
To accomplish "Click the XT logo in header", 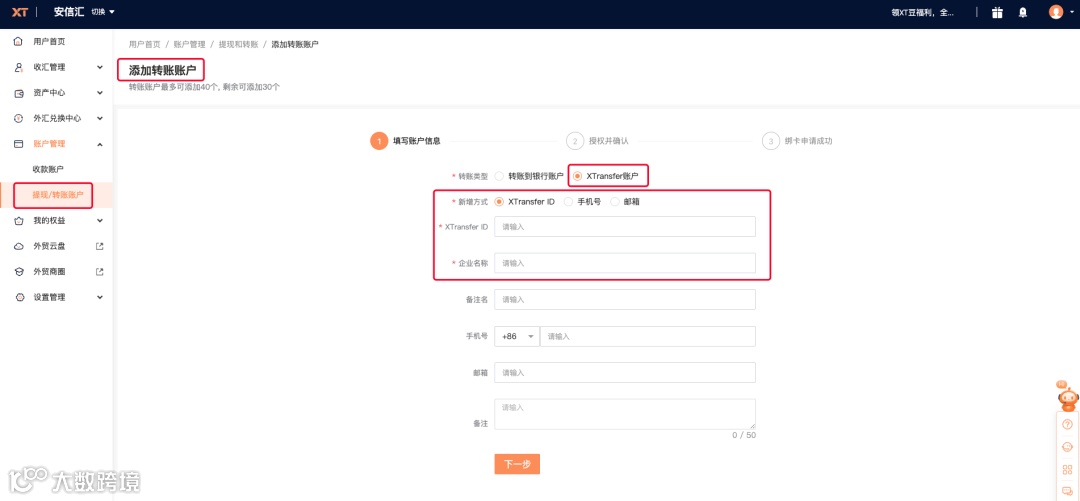I will point(21,12).
